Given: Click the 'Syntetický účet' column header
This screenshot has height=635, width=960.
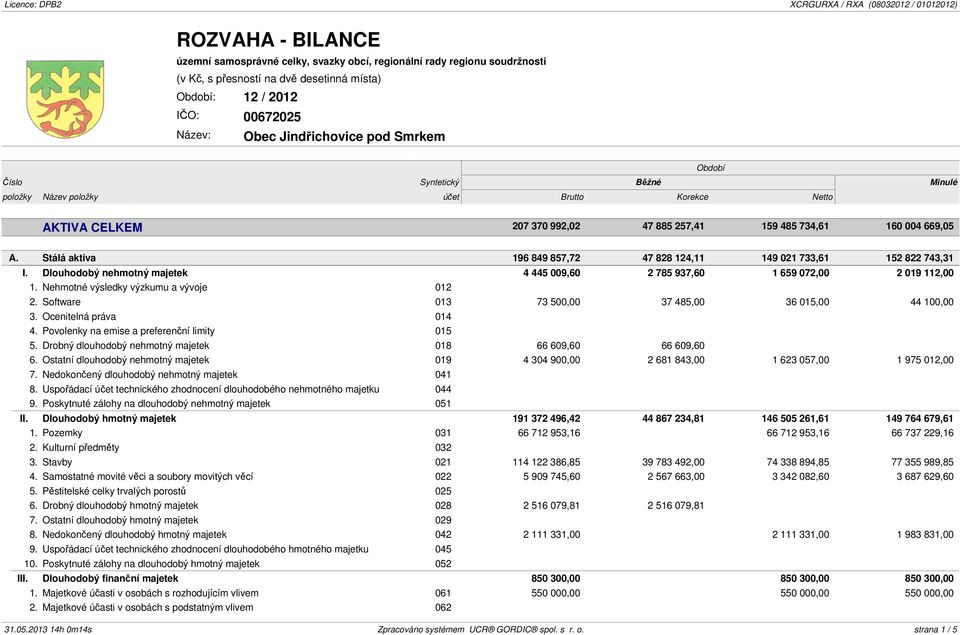Looking at the screenshot, I should 440,190.
